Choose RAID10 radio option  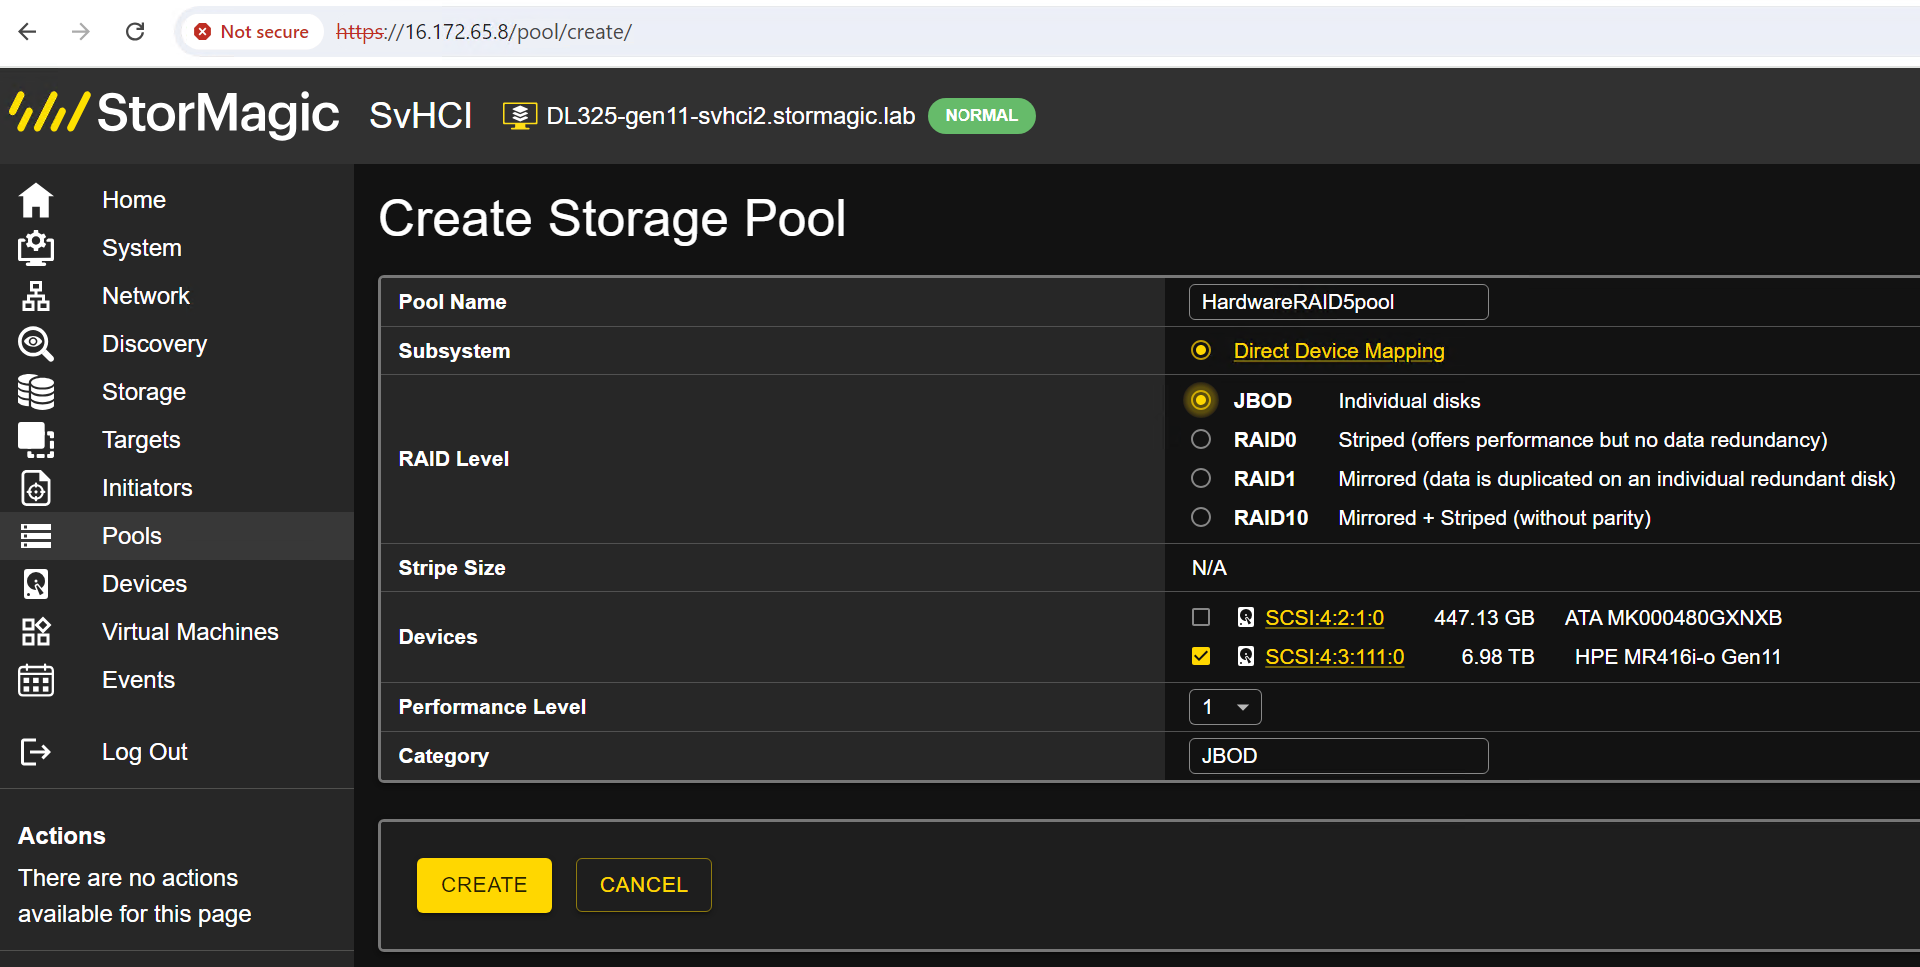click(1201, 517)
